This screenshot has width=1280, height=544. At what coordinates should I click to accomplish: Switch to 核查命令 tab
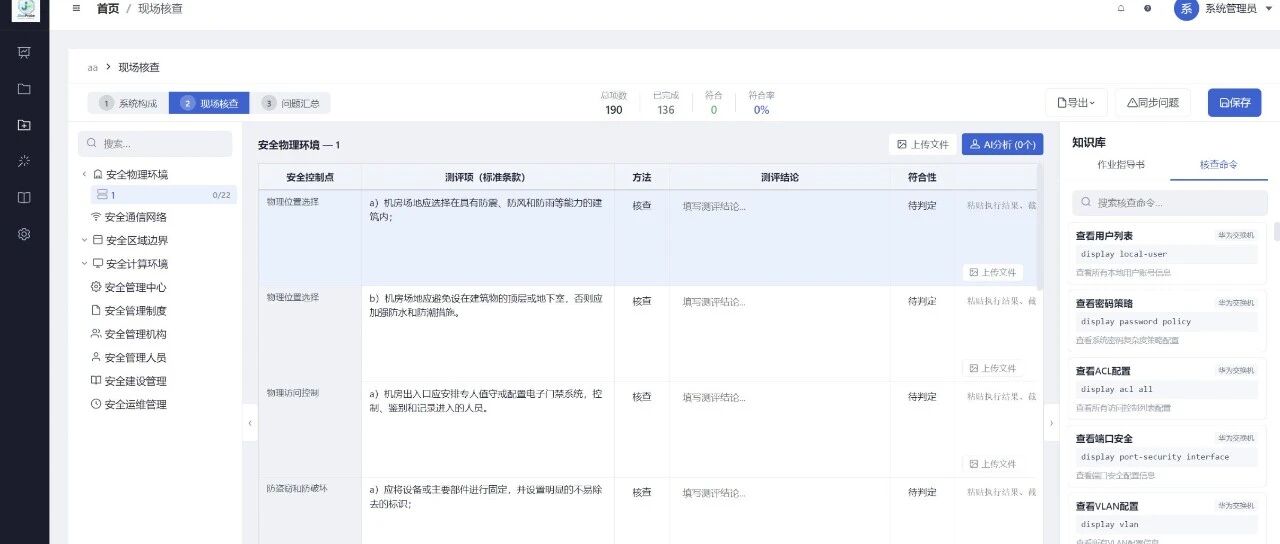pos(1219,164)
